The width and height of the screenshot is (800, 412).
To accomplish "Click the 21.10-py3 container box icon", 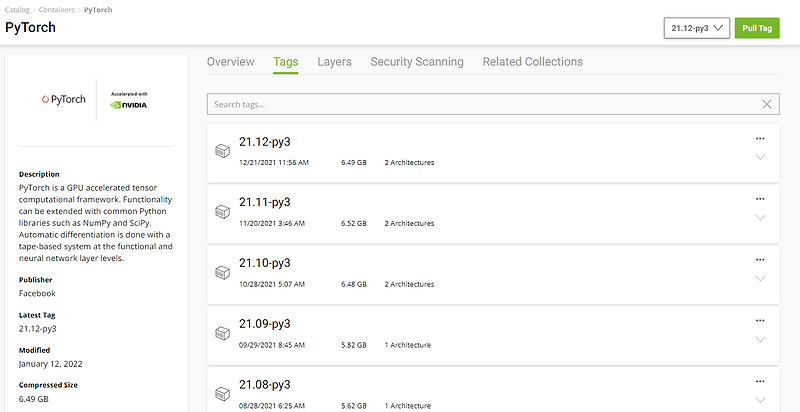I will pos(223,273).
